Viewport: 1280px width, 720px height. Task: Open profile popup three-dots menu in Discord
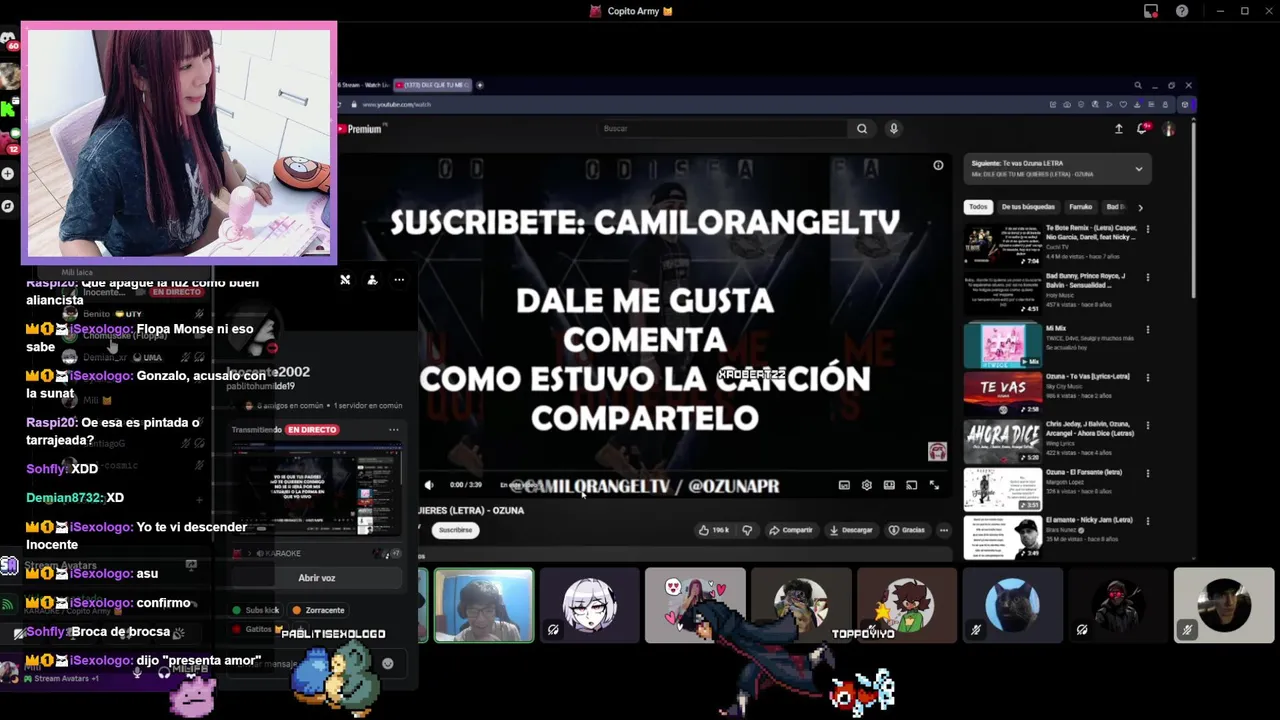point(399,280)
